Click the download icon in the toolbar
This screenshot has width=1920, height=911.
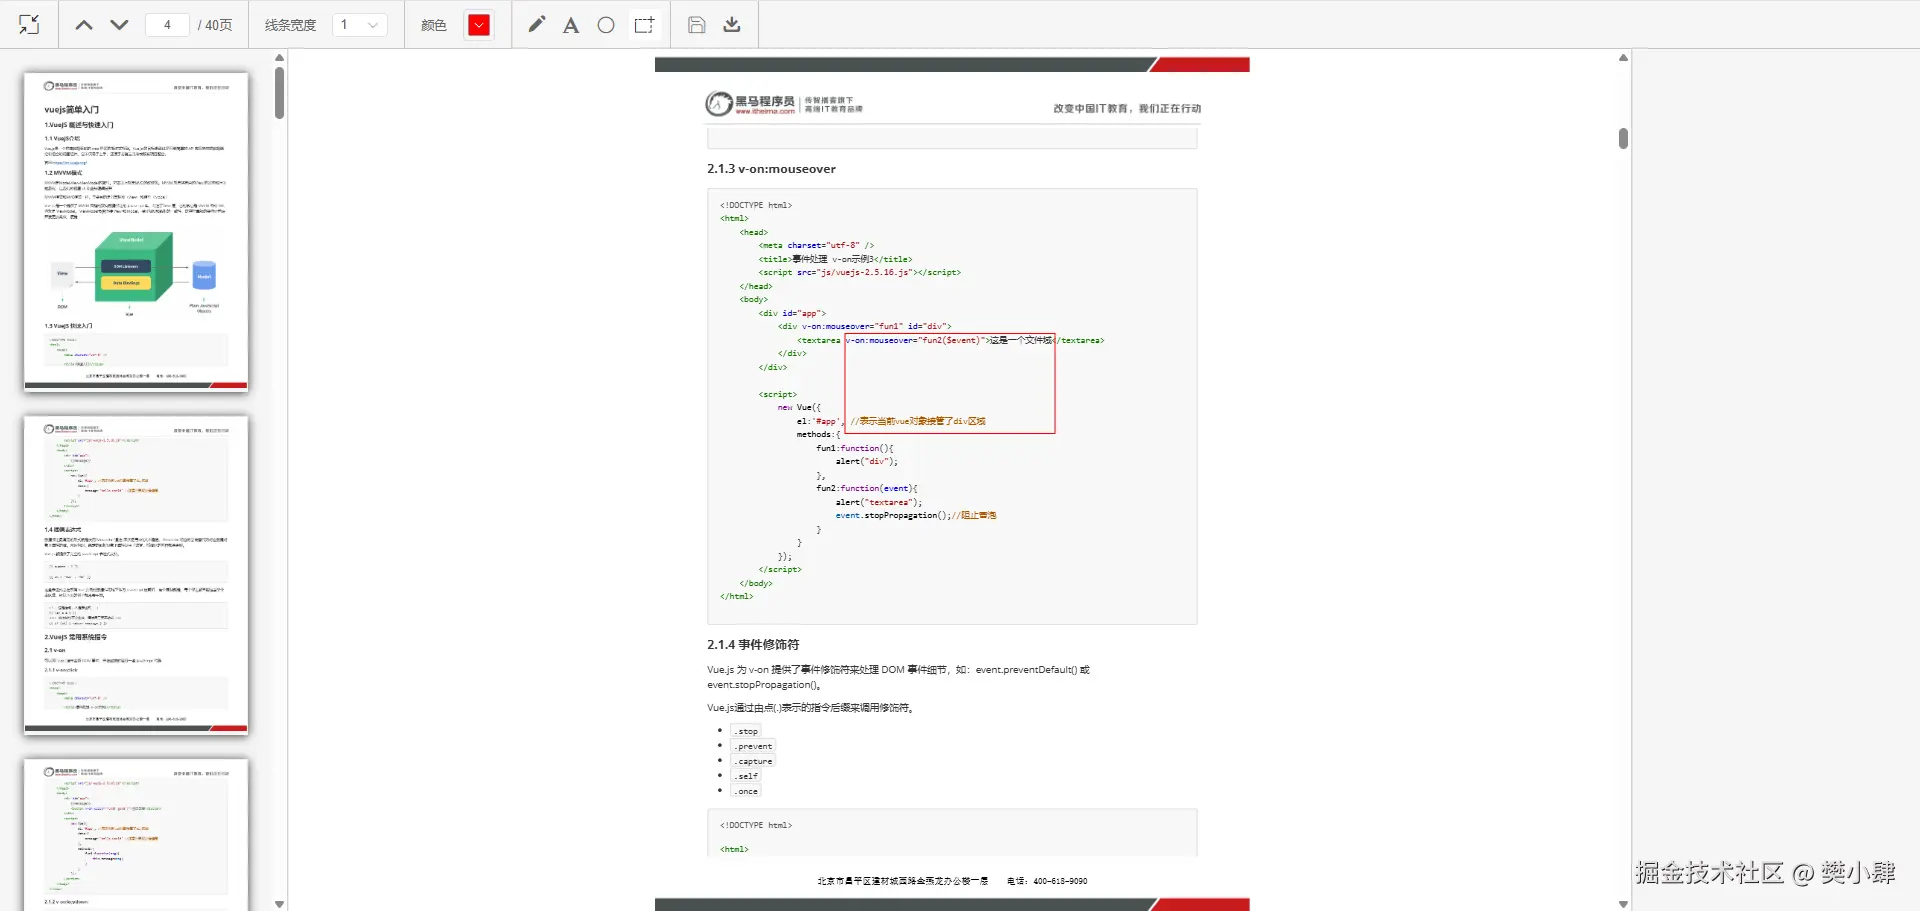[x=732, y=25]
